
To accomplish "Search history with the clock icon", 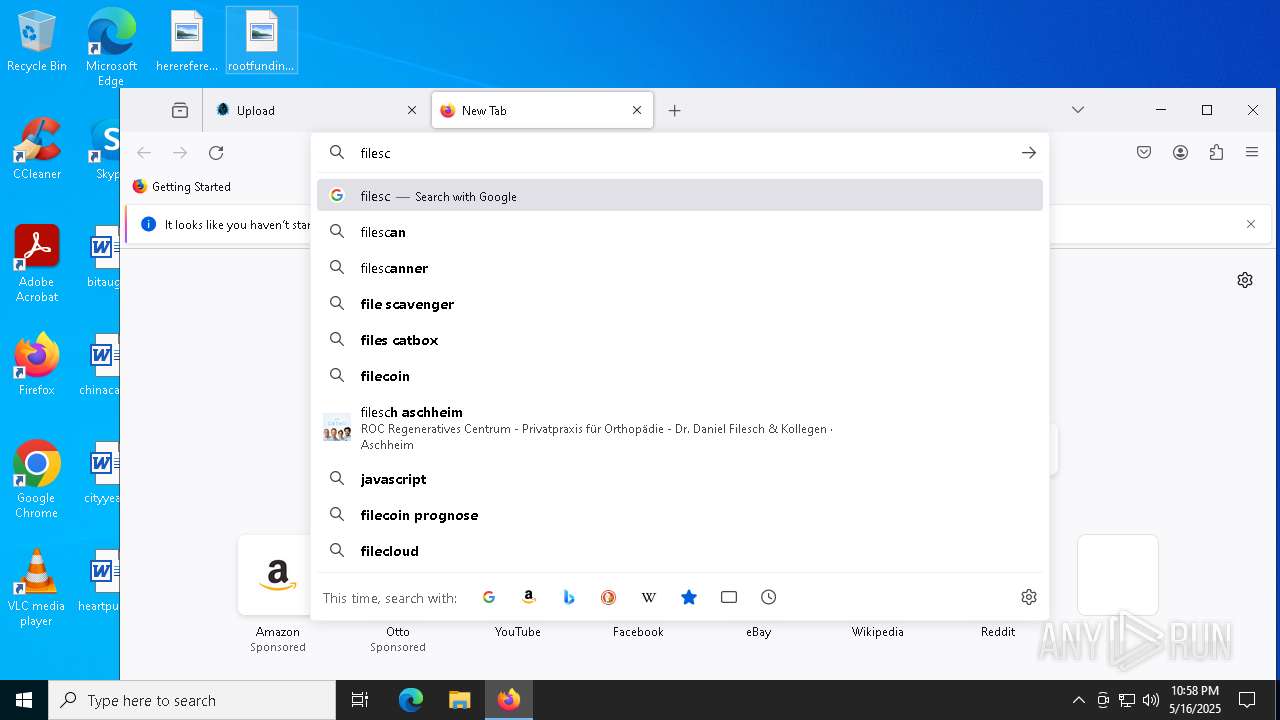I will pos(768,597).
